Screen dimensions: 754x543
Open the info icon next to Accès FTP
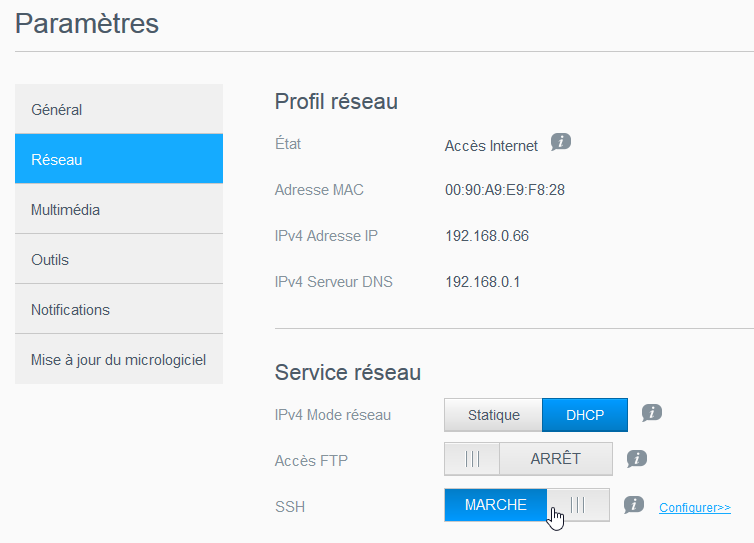pyautogui.click(x=637, y=458)
